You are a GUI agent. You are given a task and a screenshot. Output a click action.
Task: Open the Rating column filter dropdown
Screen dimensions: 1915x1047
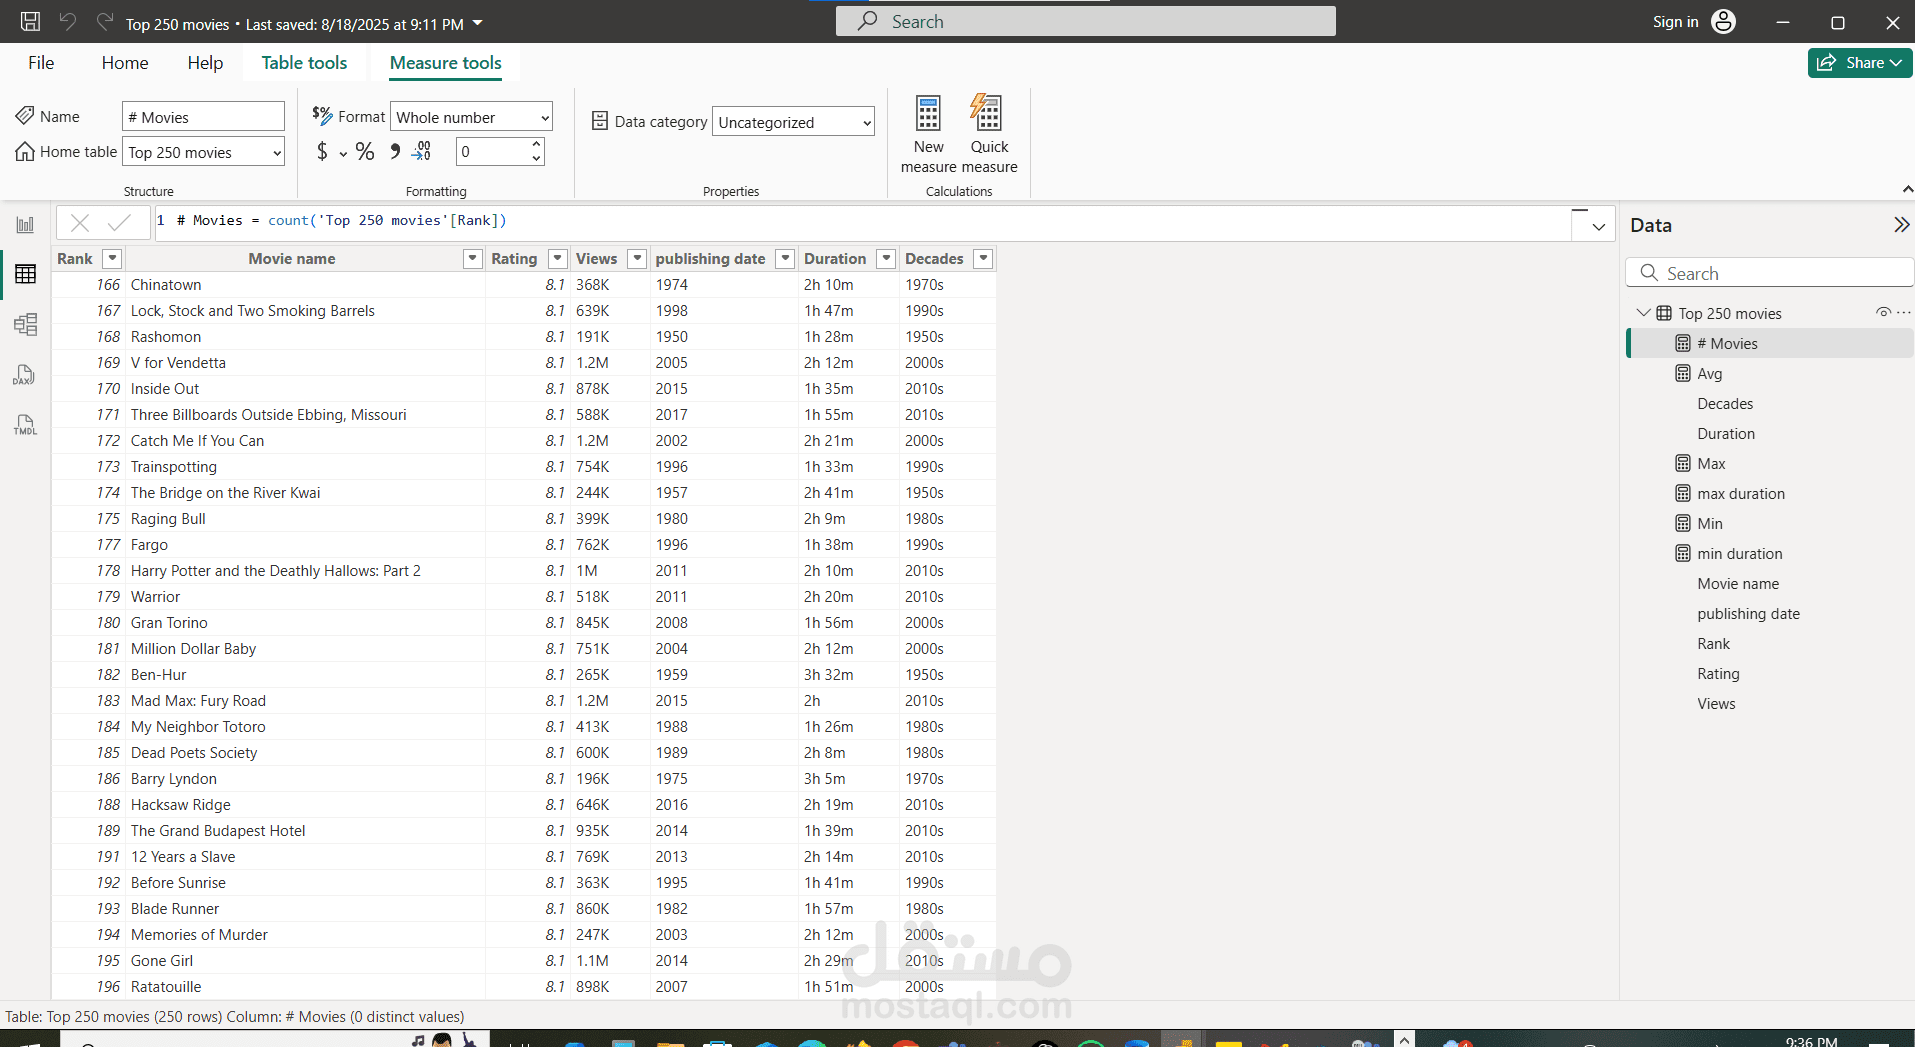point(558,259)
